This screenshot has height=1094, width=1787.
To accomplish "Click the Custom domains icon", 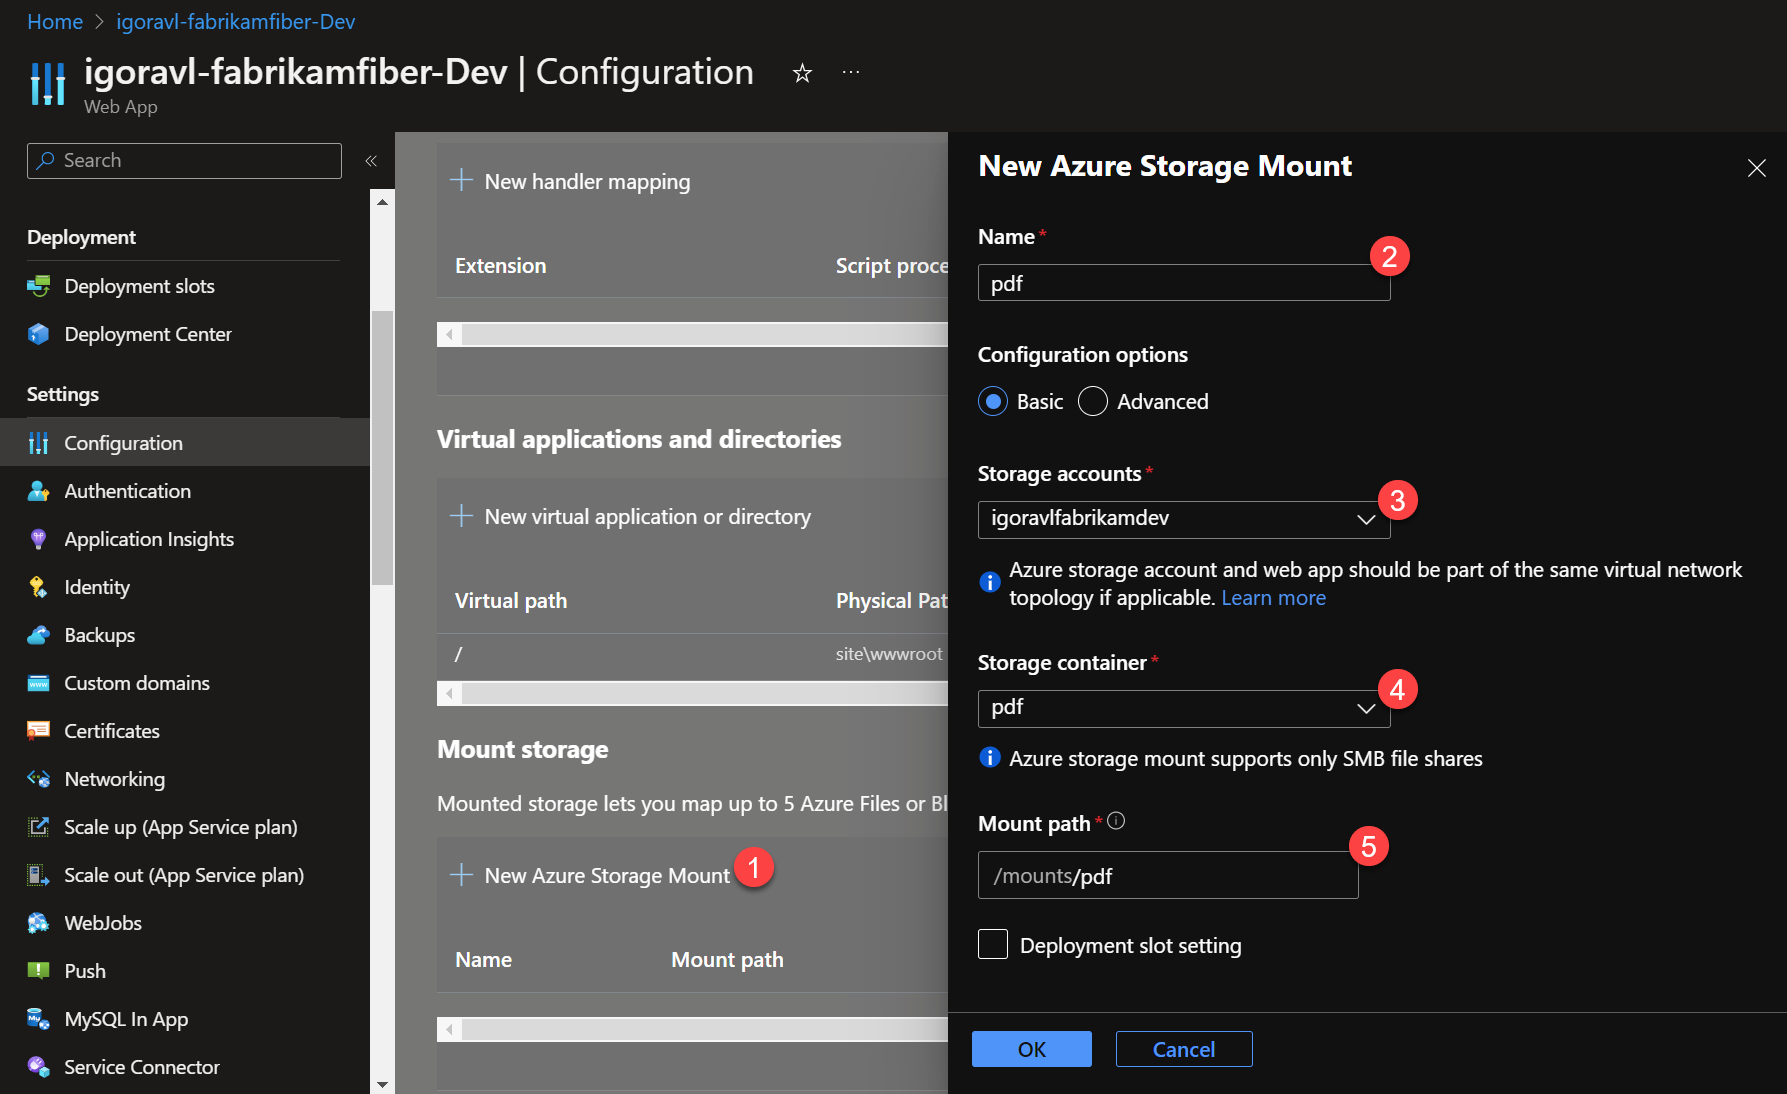I will coord(39,683).
